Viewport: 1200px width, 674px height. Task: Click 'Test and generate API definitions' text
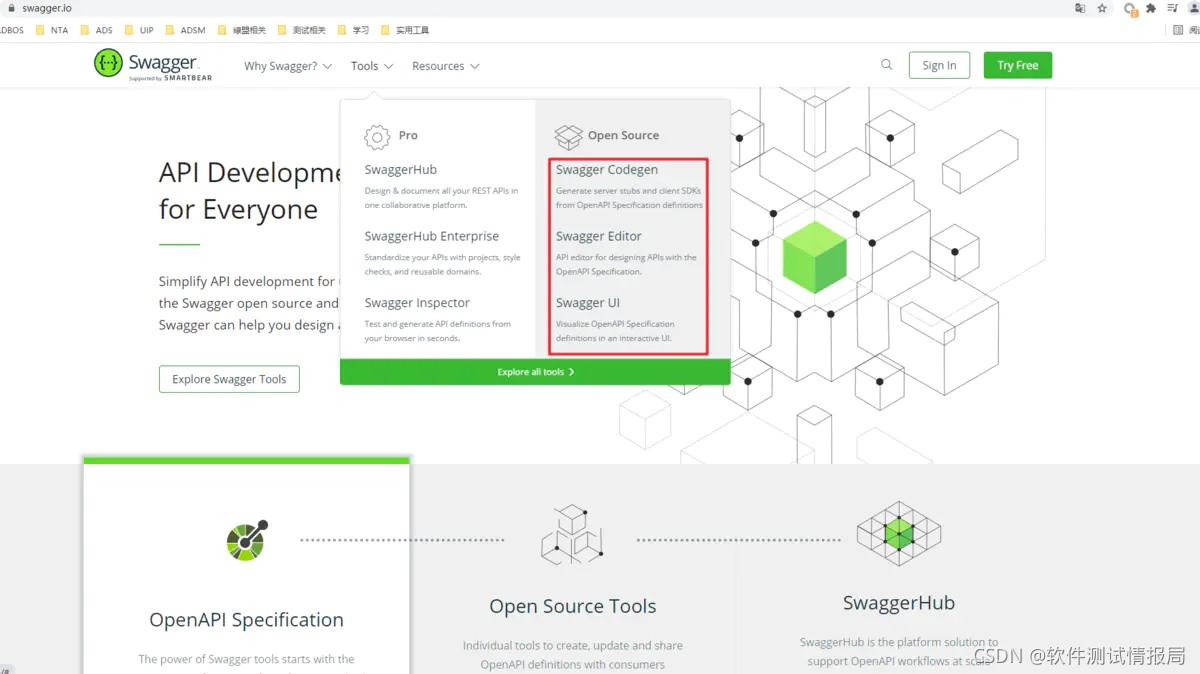click(x=437, y=331)
